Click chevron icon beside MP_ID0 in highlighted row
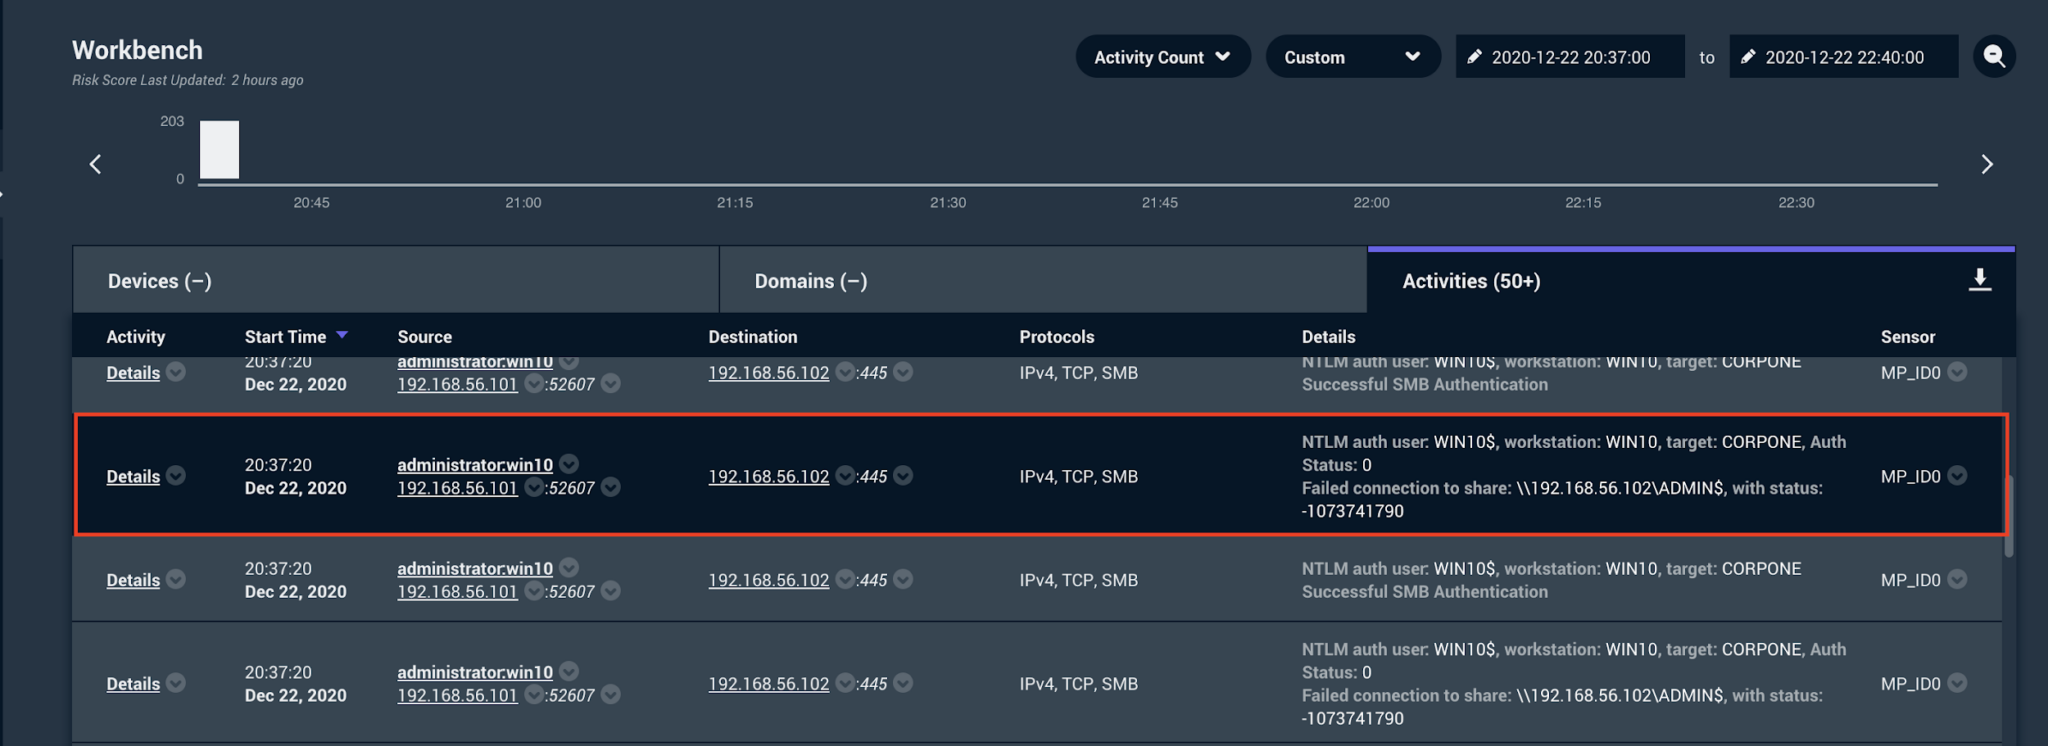The image size is (2048, 746). point(1957,476)
